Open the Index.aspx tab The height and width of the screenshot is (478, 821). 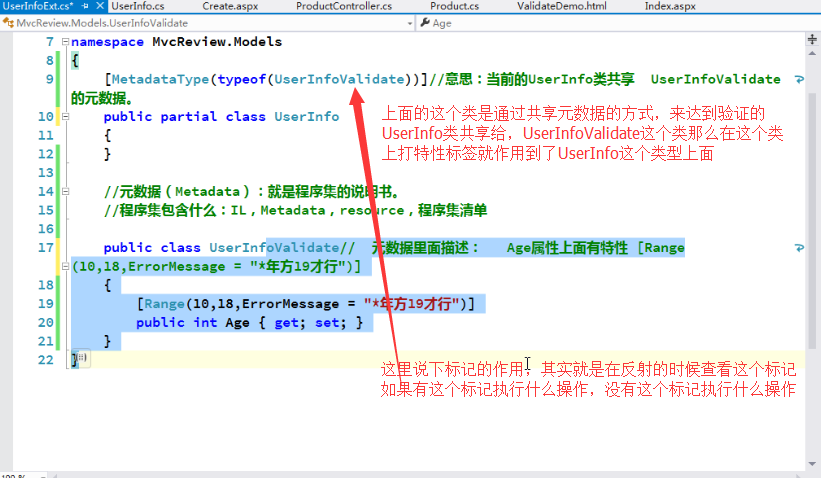pos(670,6)
